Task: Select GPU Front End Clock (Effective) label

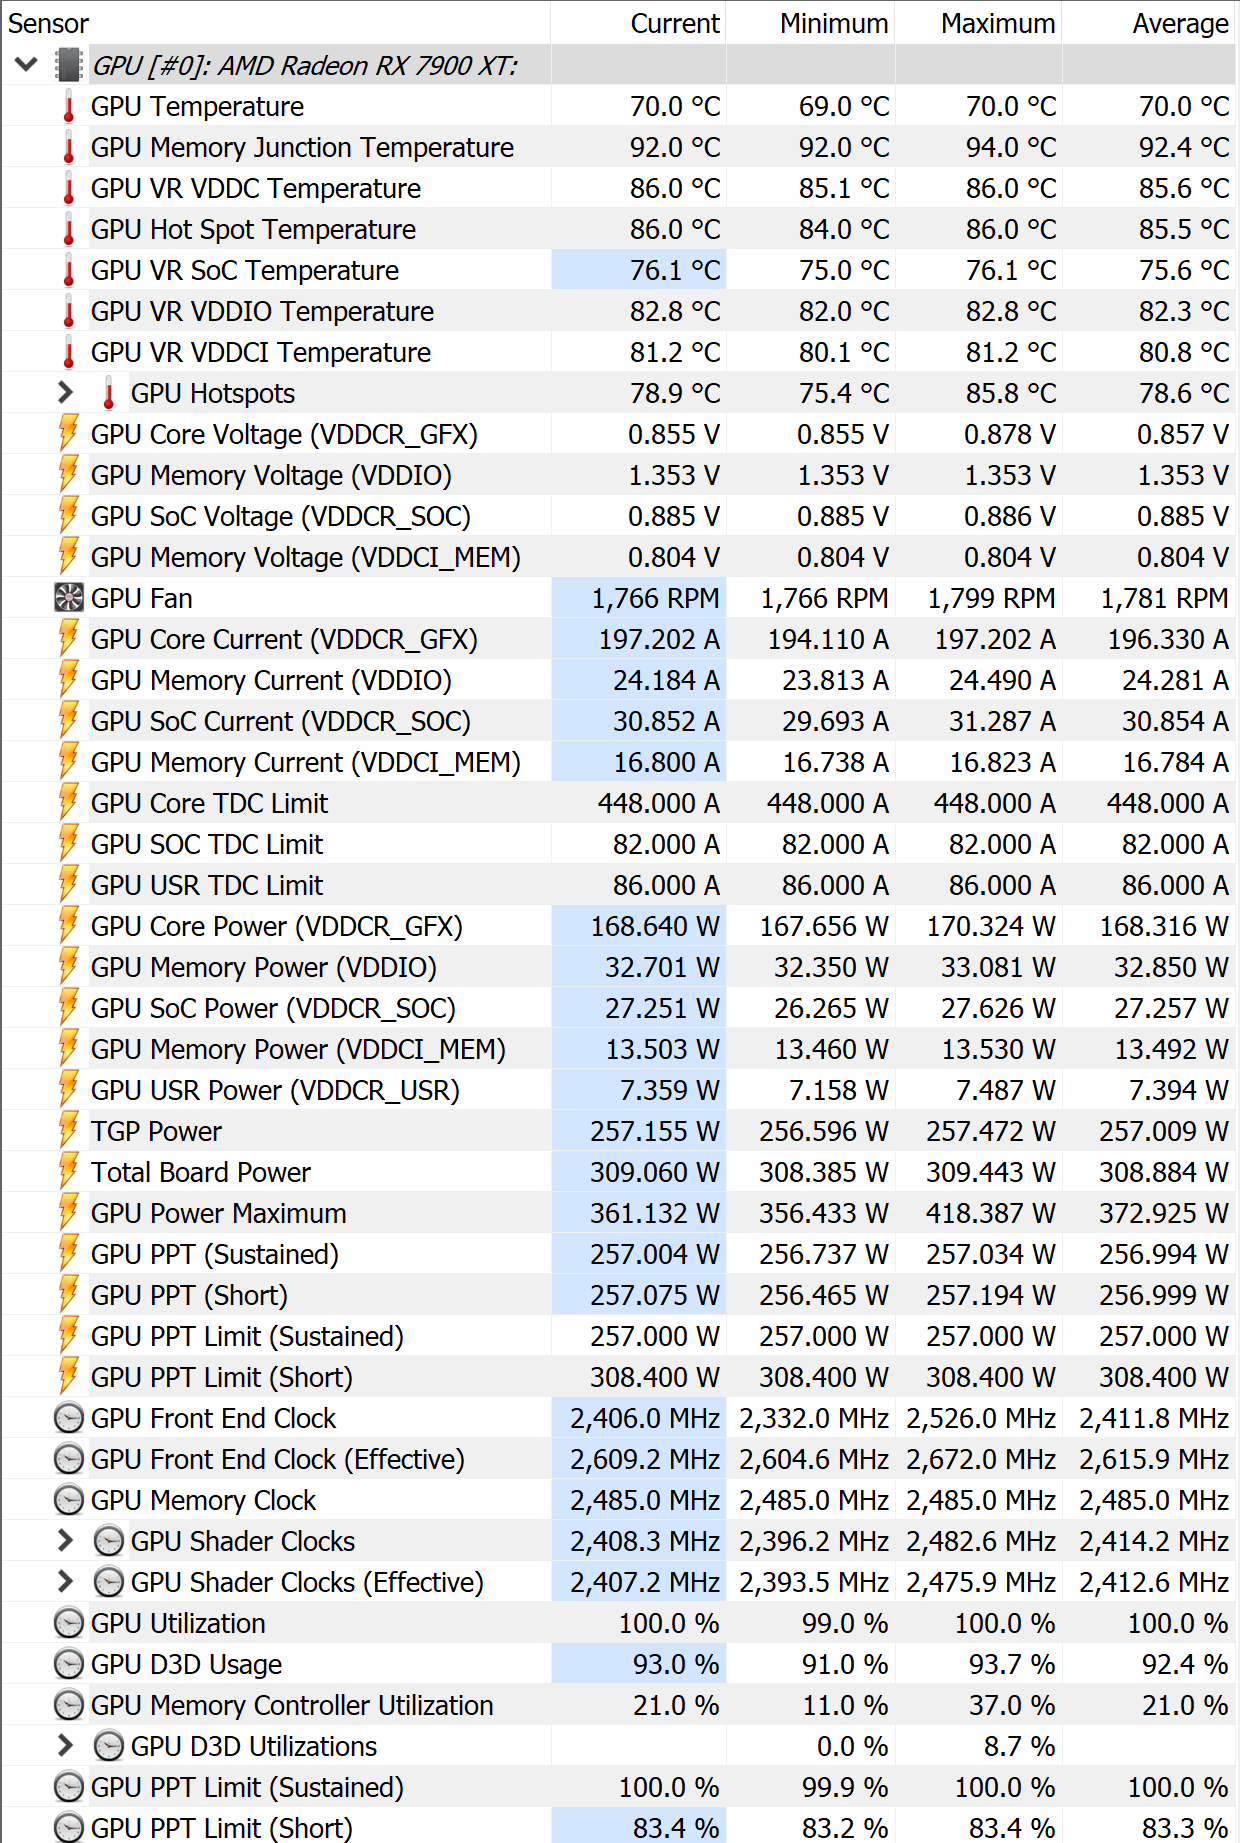Action: 278,1459
